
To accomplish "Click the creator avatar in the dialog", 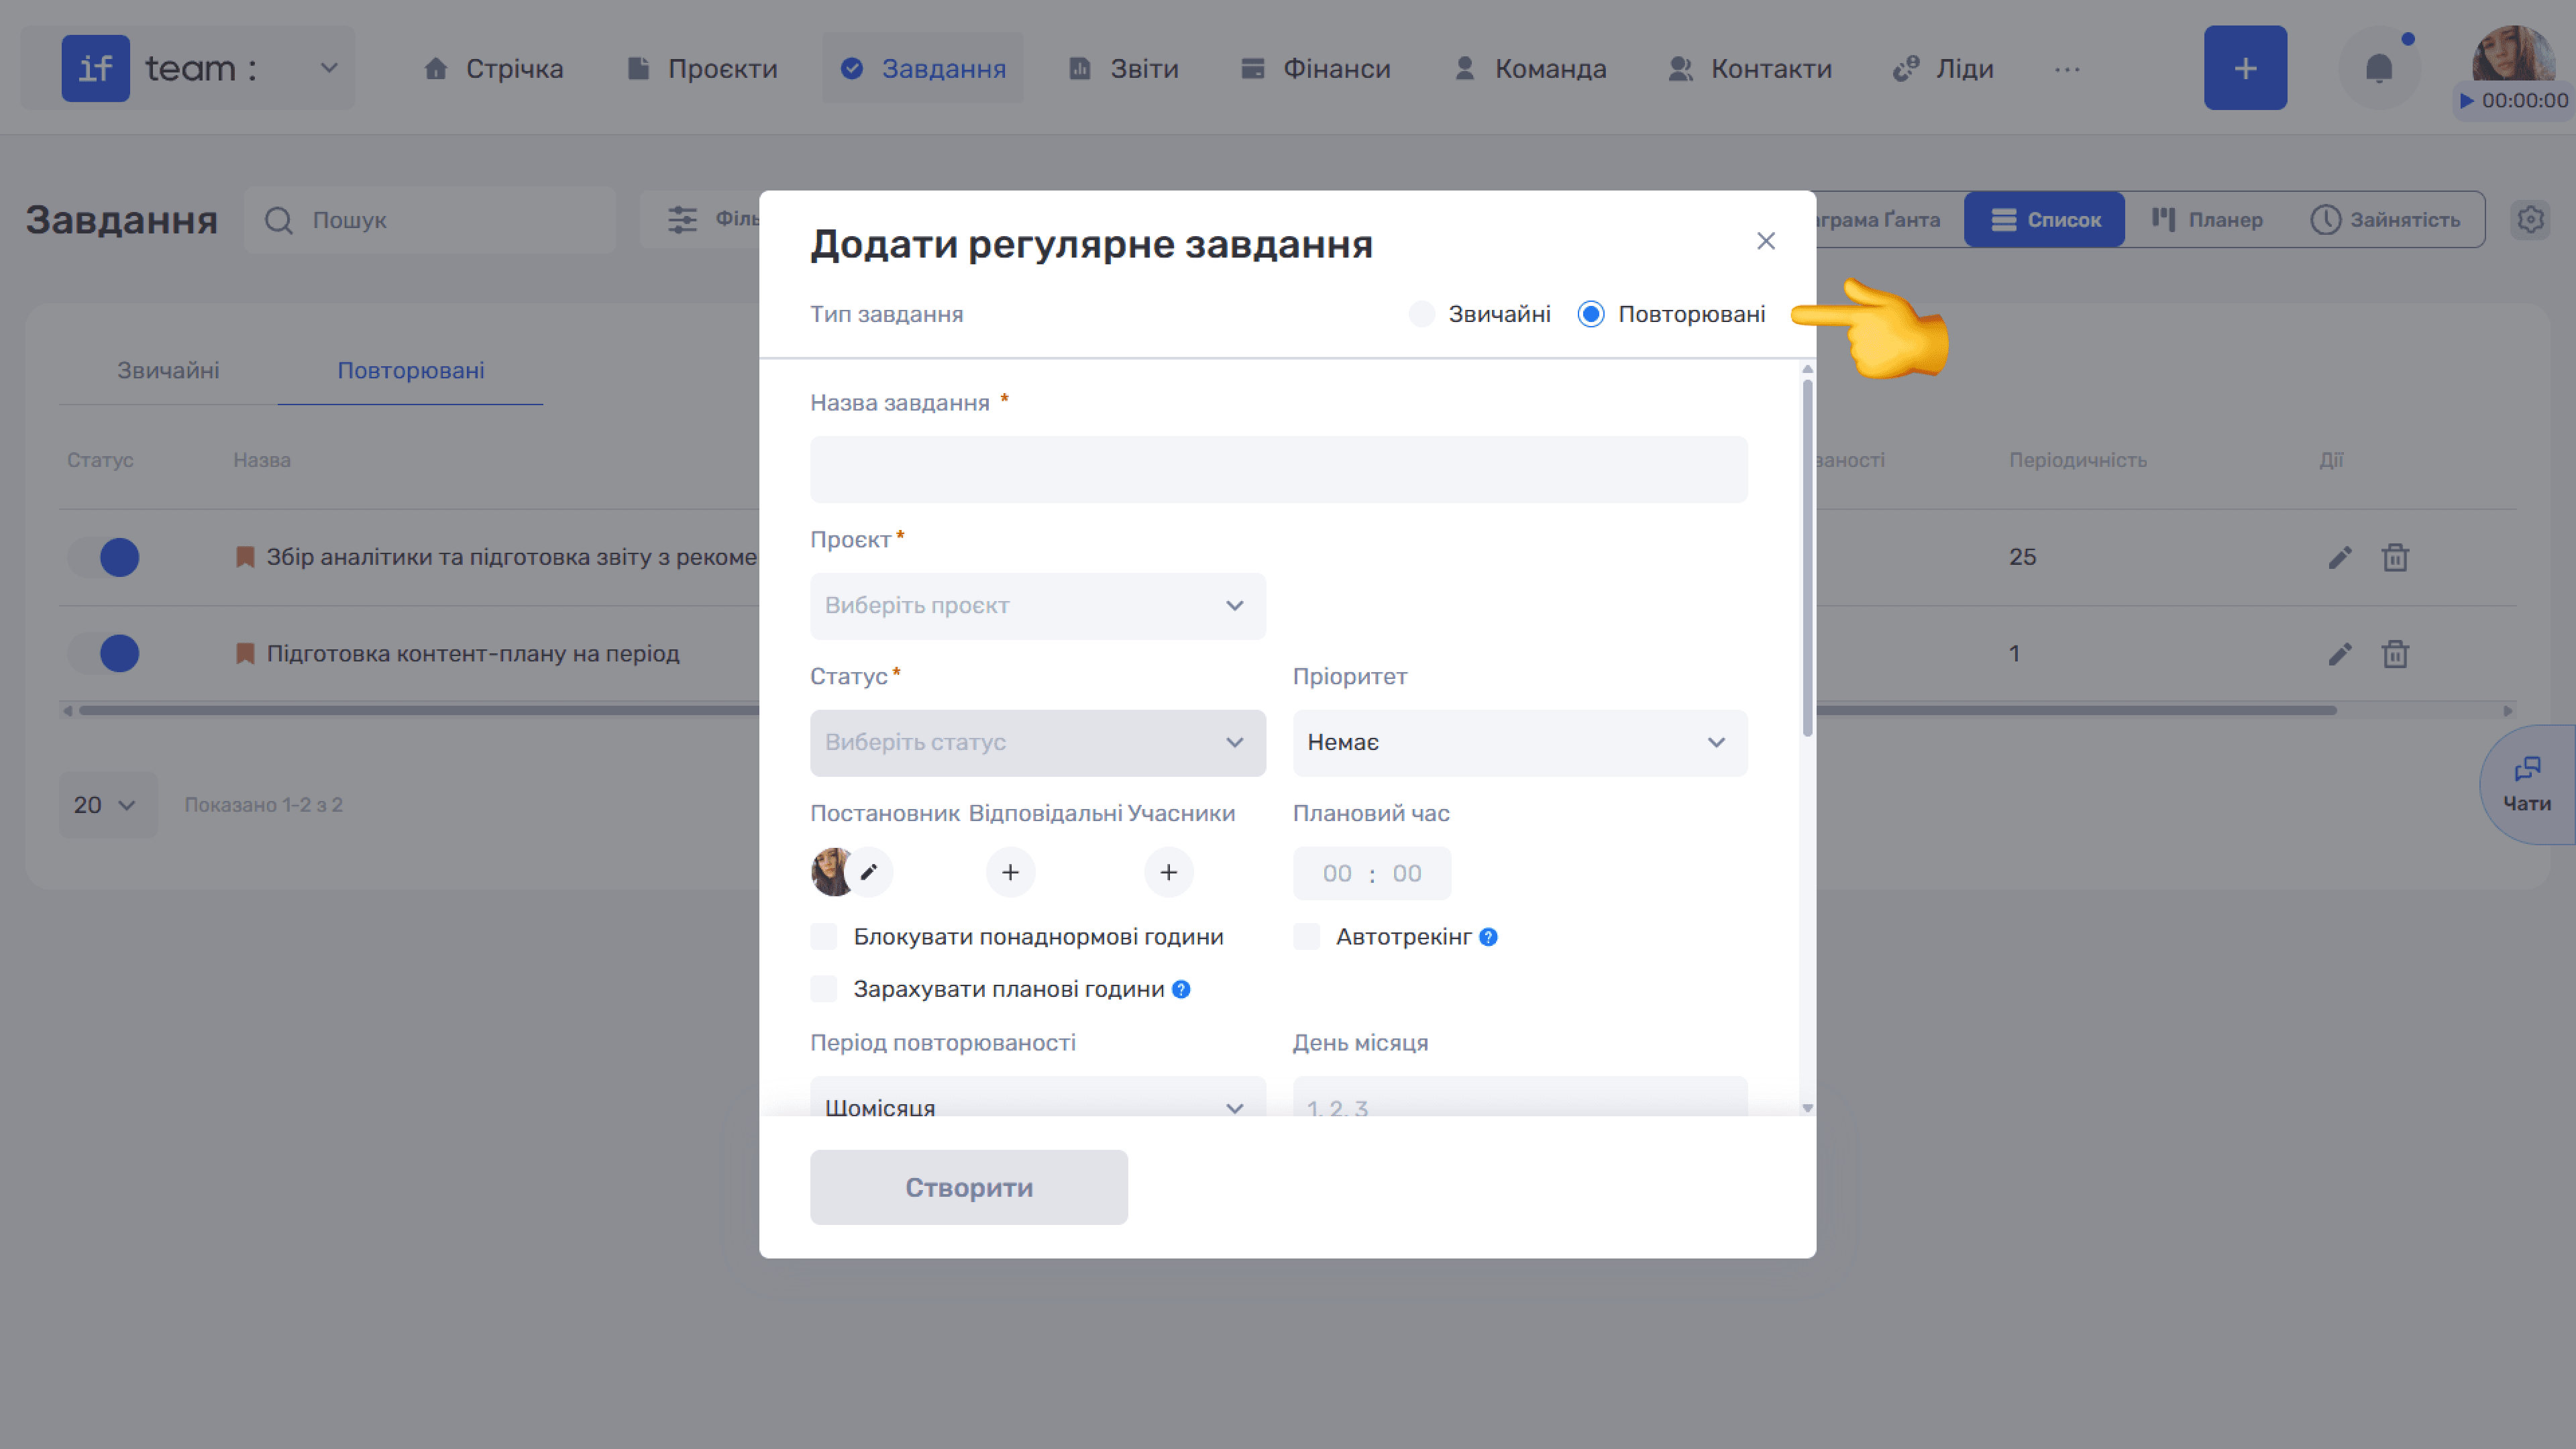I will (830, 872).
